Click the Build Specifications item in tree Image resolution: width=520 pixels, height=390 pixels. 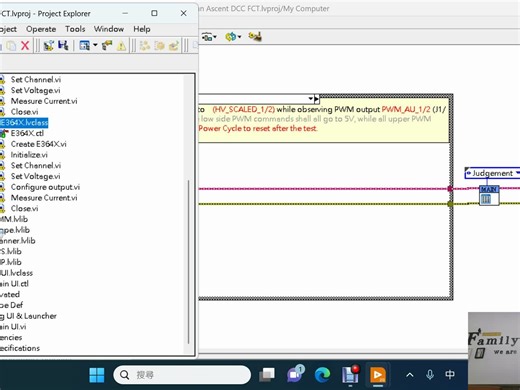20,348
